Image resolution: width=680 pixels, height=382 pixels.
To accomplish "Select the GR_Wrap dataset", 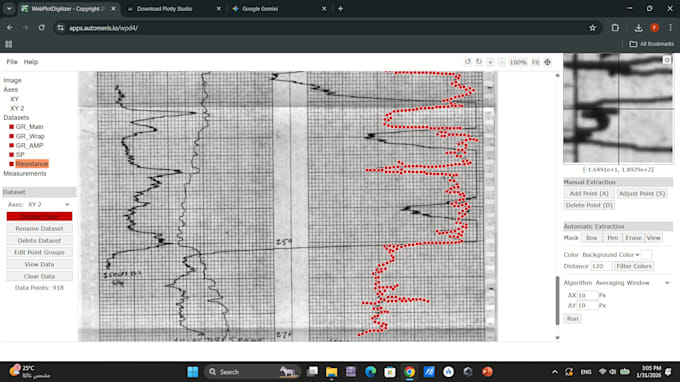I will [30, 136].
